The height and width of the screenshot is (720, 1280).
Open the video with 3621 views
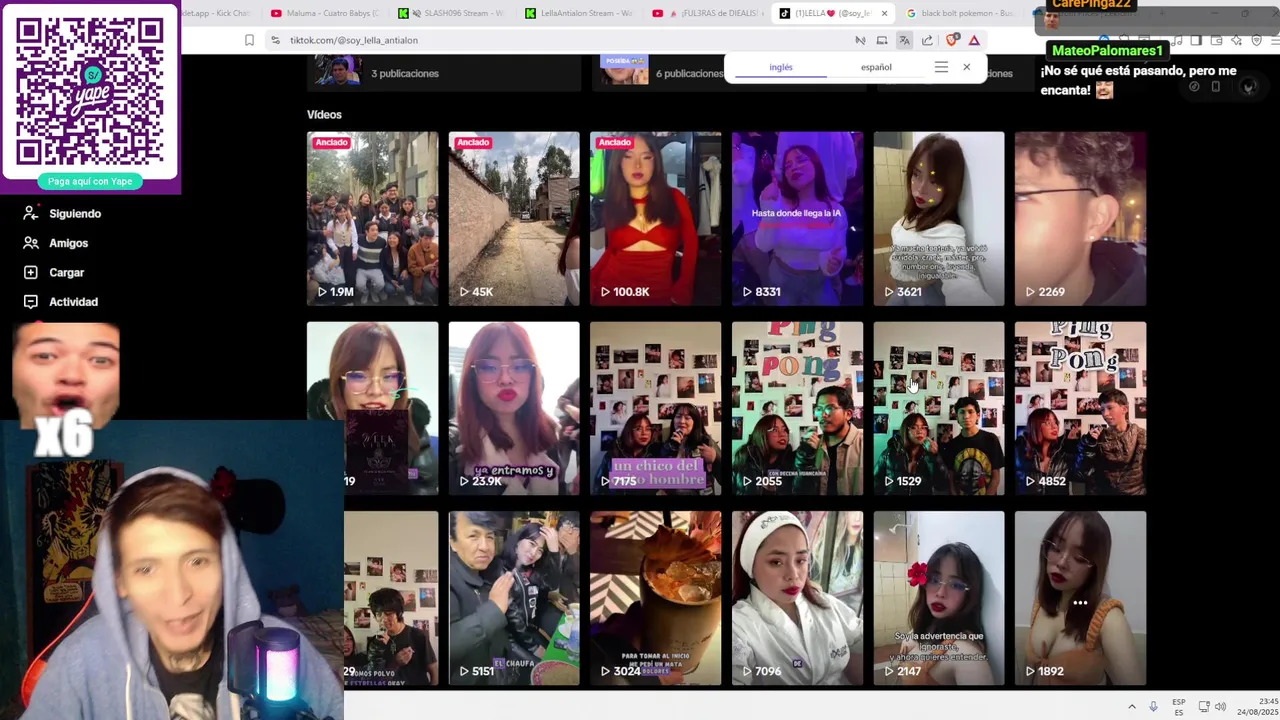point(939,218)
